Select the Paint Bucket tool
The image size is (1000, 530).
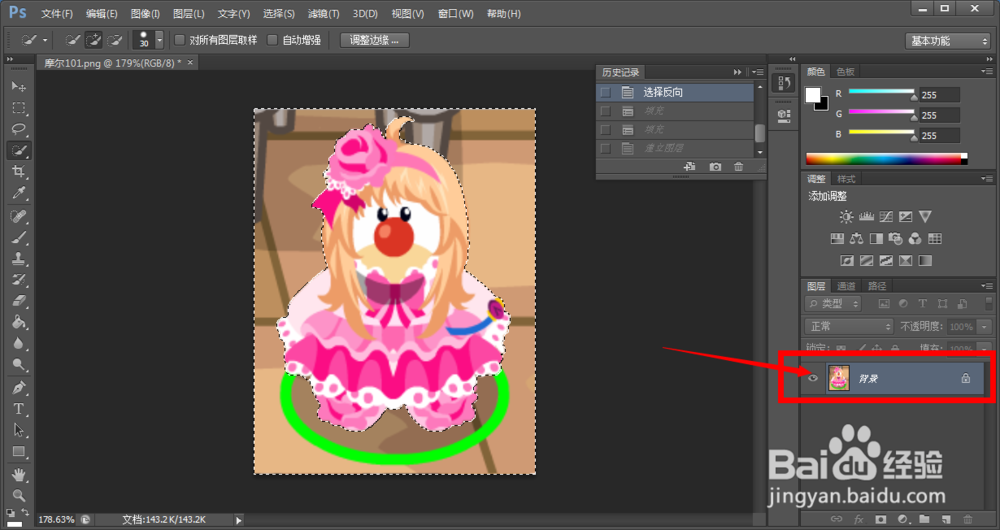18,322
